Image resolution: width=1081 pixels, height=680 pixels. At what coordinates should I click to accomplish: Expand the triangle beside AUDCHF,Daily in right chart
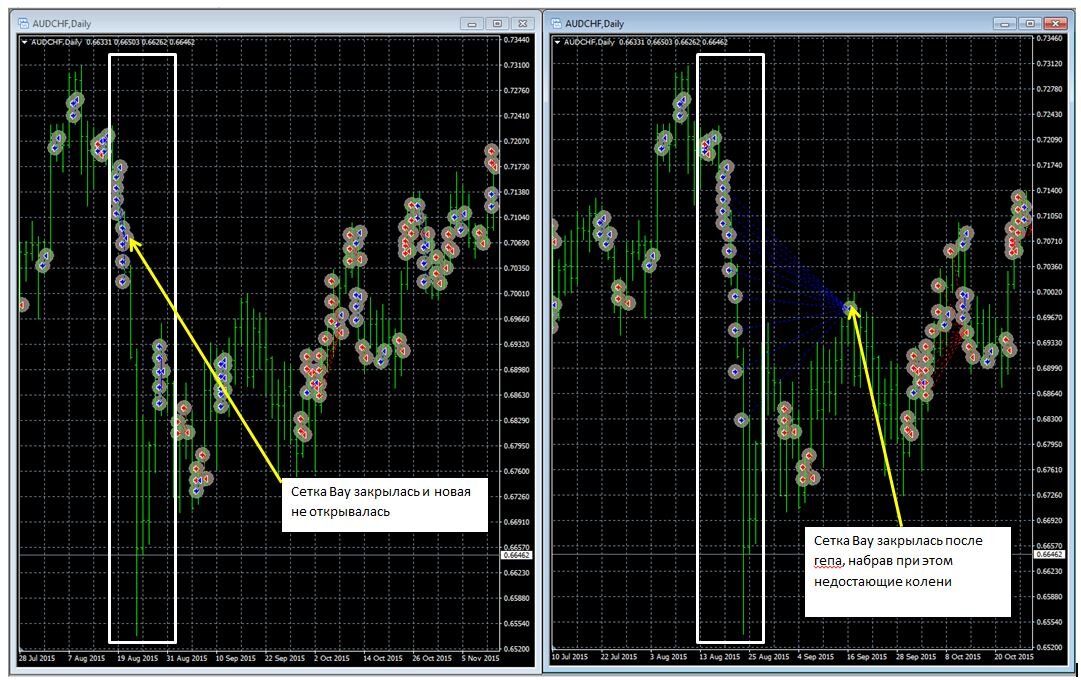557,42
